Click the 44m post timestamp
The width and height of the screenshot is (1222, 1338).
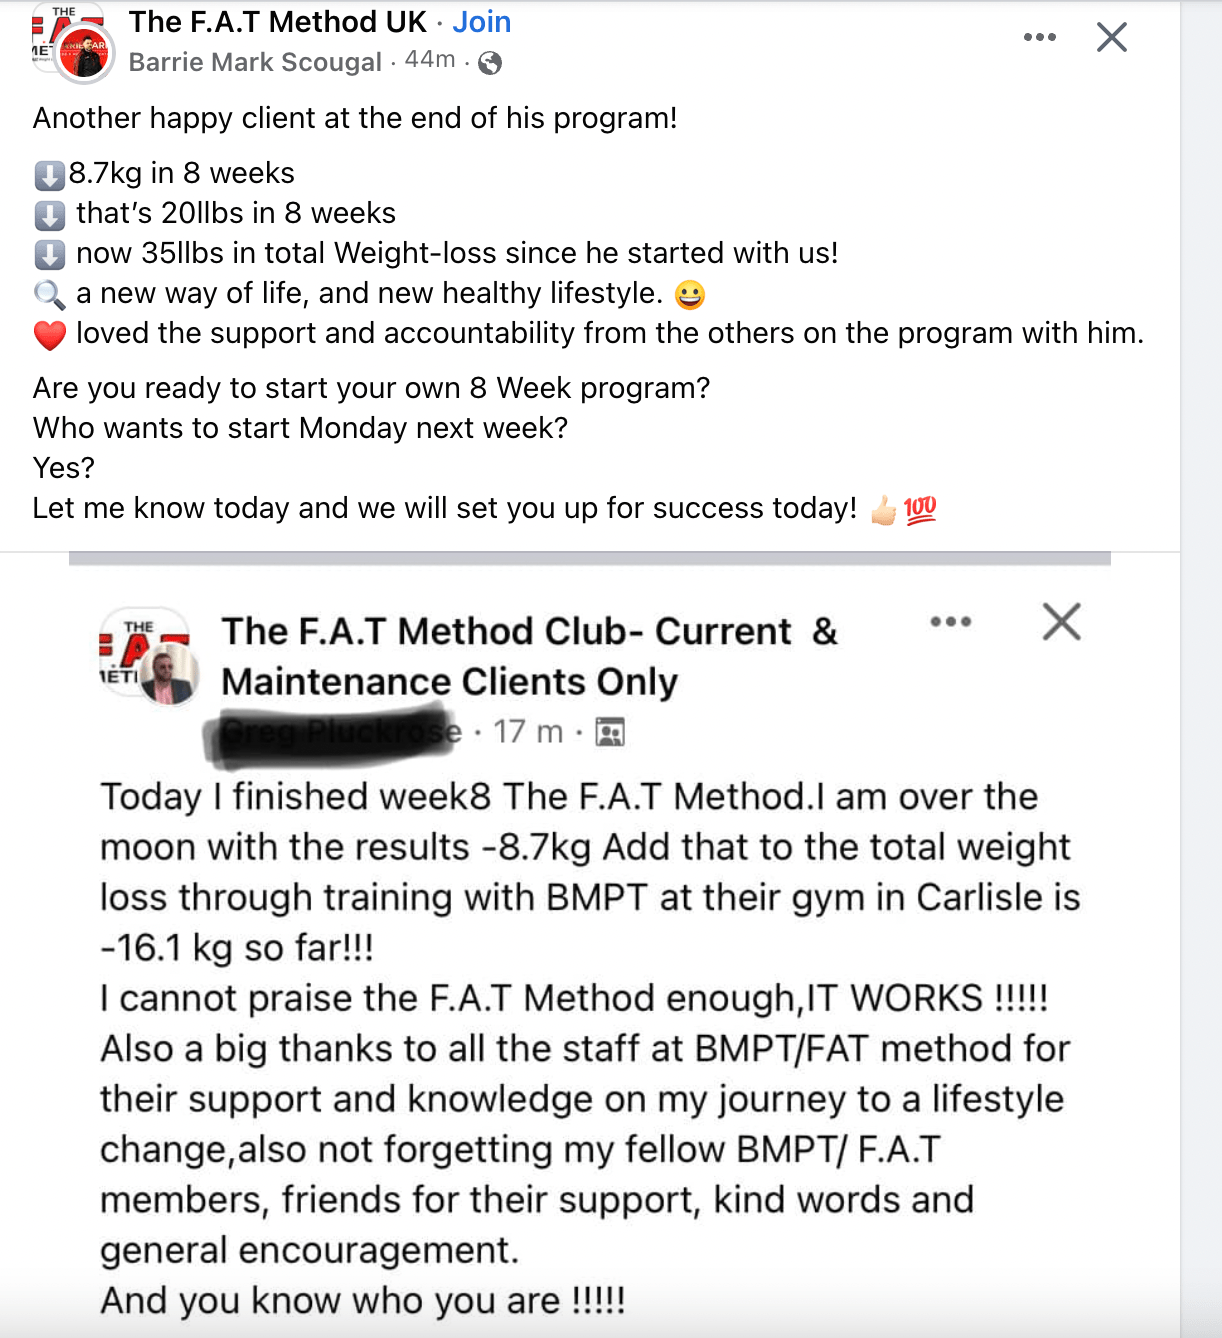coord(430,60)
